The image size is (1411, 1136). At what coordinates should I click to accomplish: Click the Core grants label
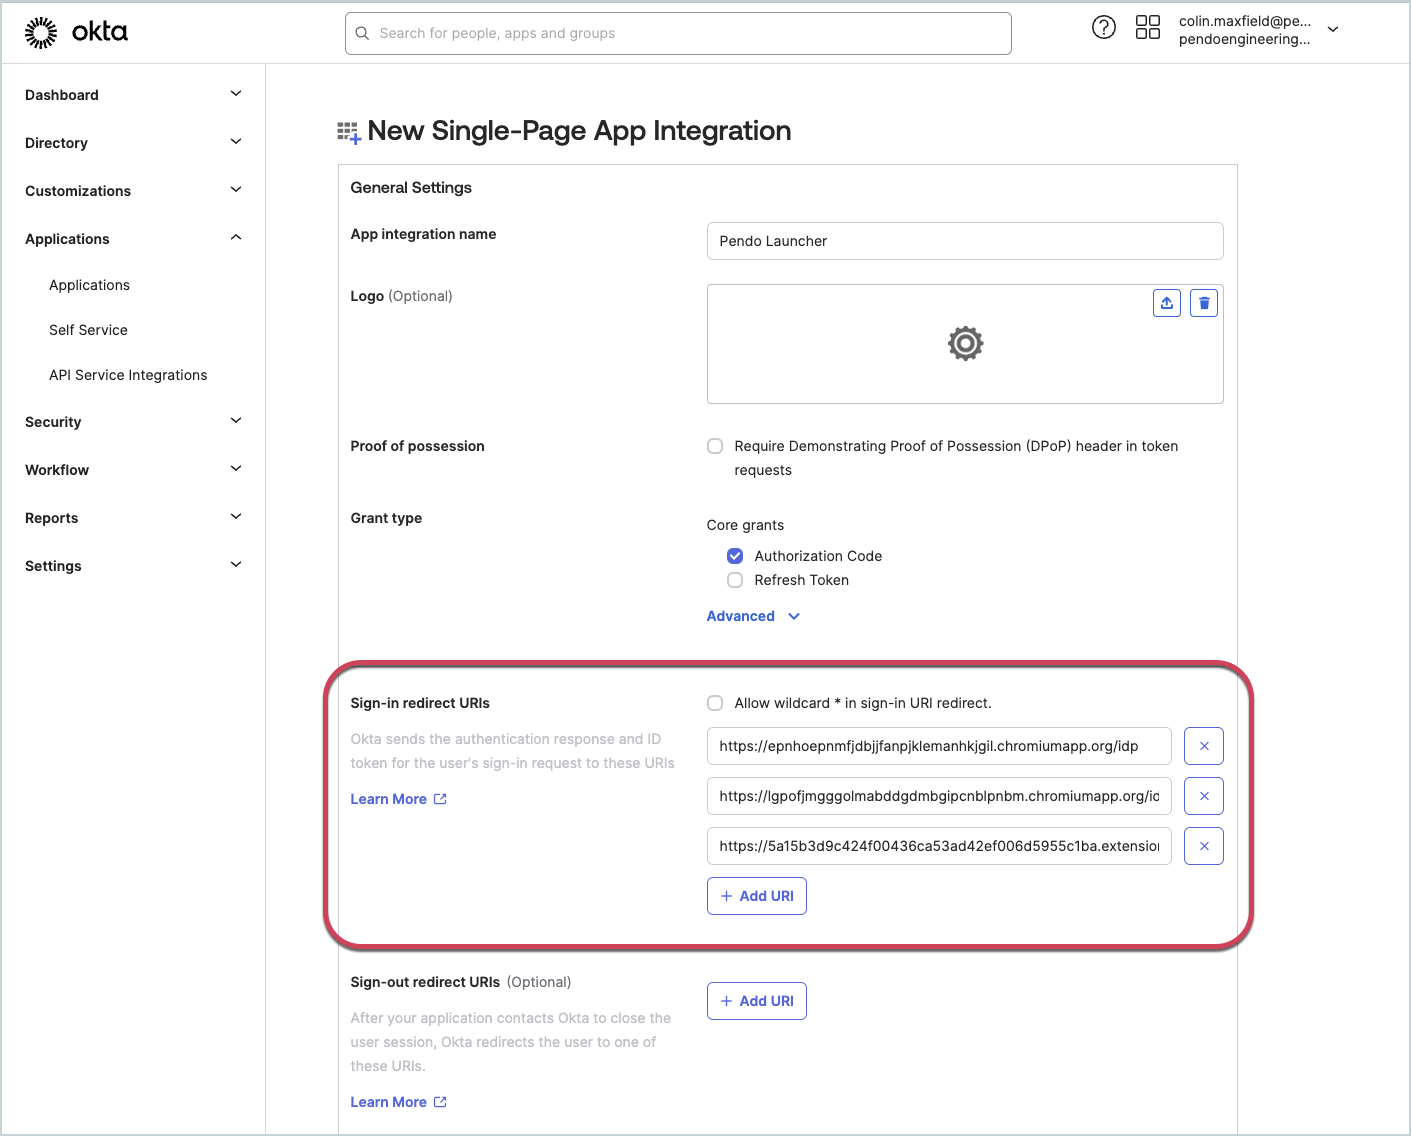[745, 525]
